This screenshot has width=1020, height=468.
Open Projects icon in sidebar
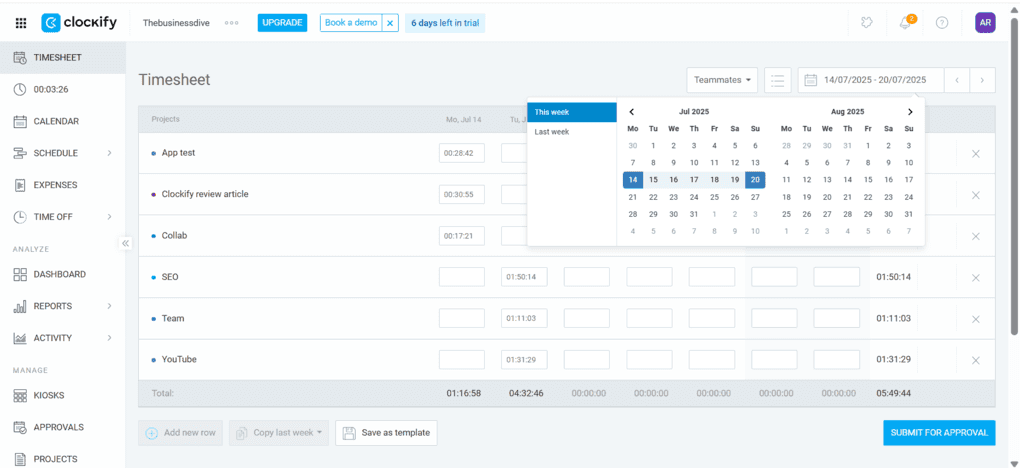(20, 459)
